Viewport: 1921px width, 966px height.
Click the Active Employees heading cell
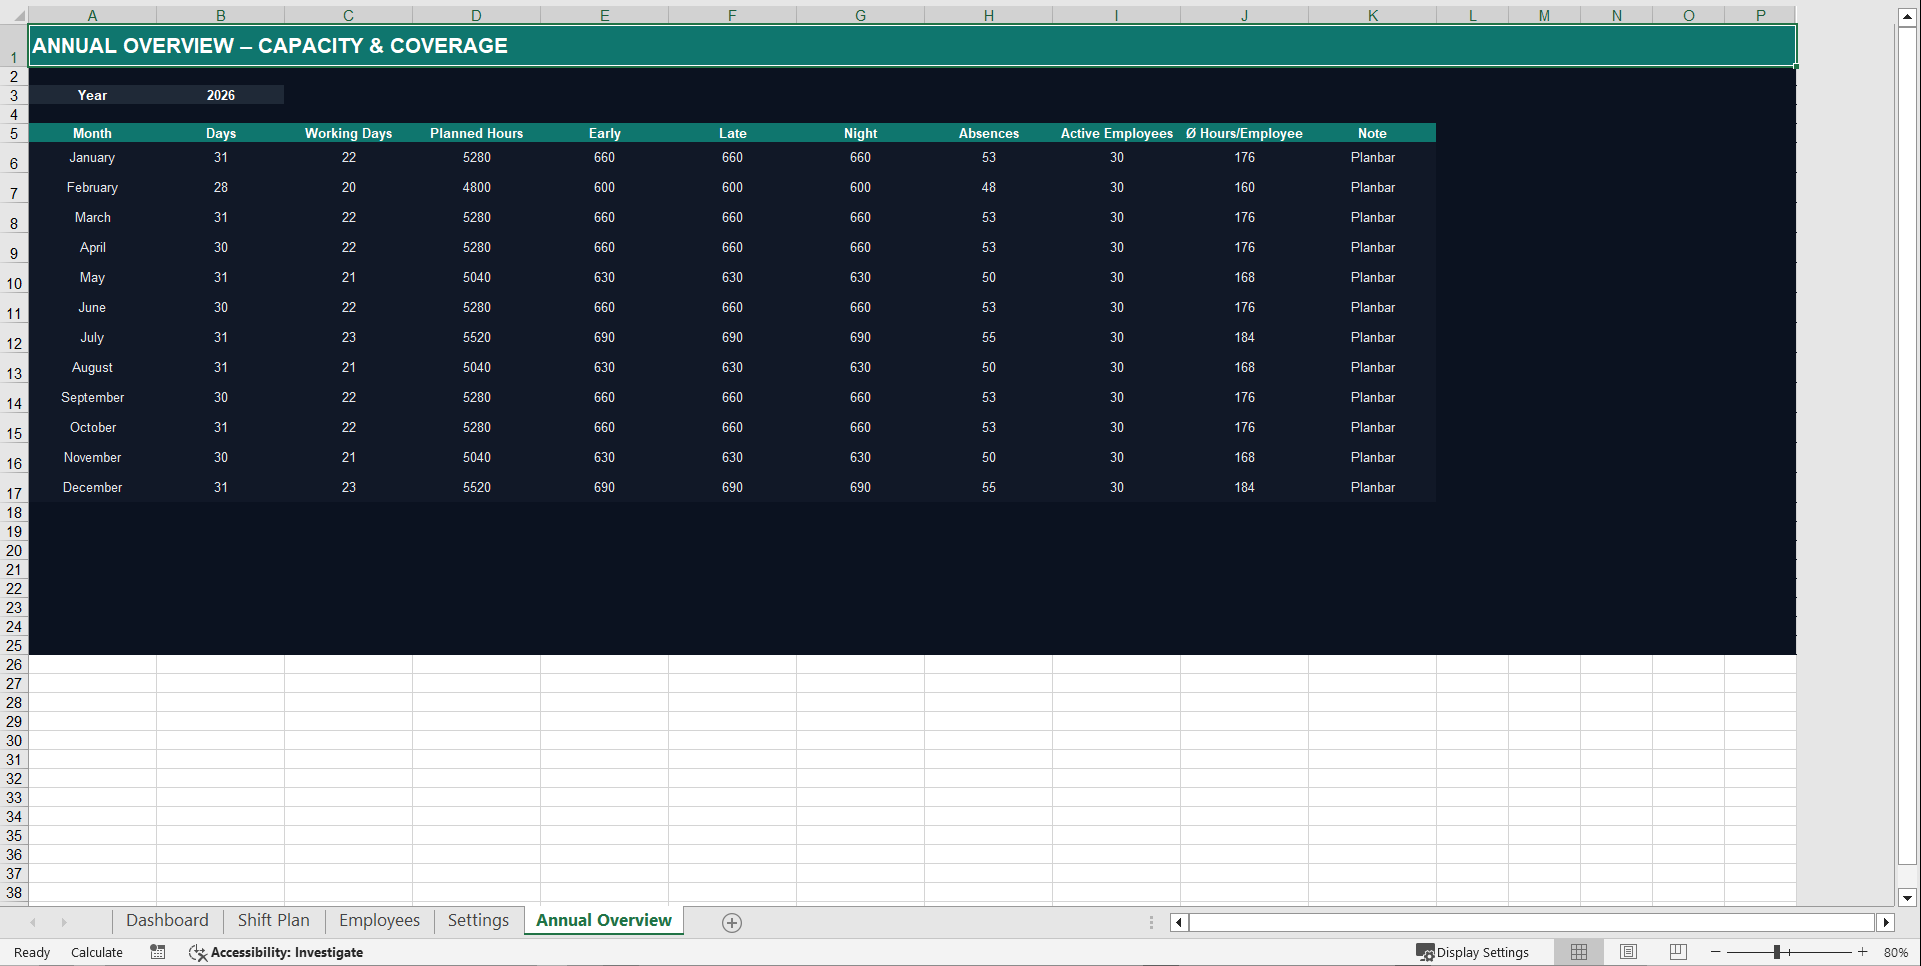[x=1116, y=133]
